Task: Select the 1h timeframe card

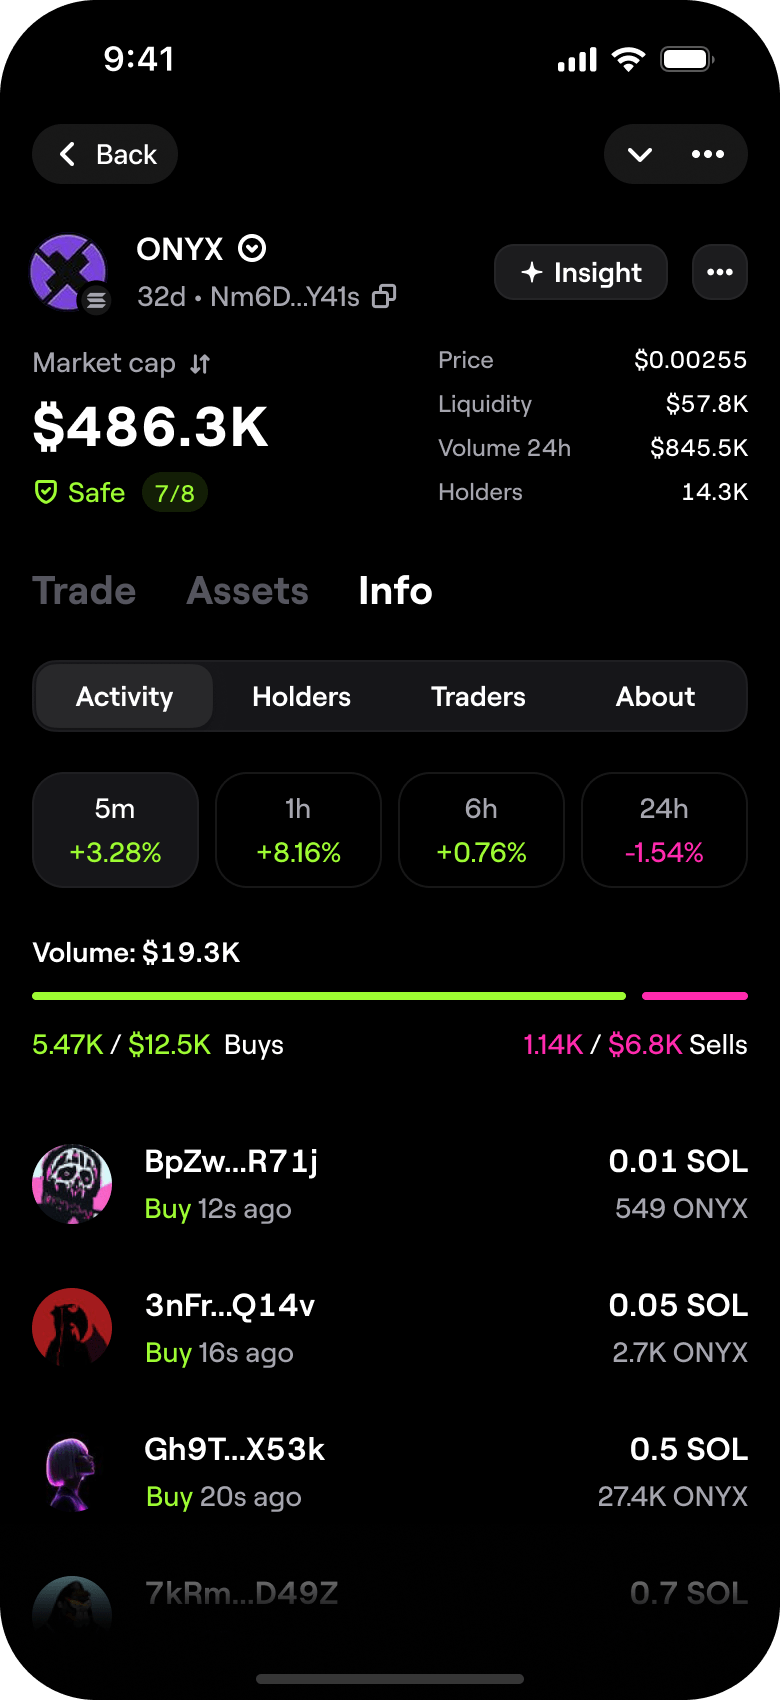Action: pos(298,830)
